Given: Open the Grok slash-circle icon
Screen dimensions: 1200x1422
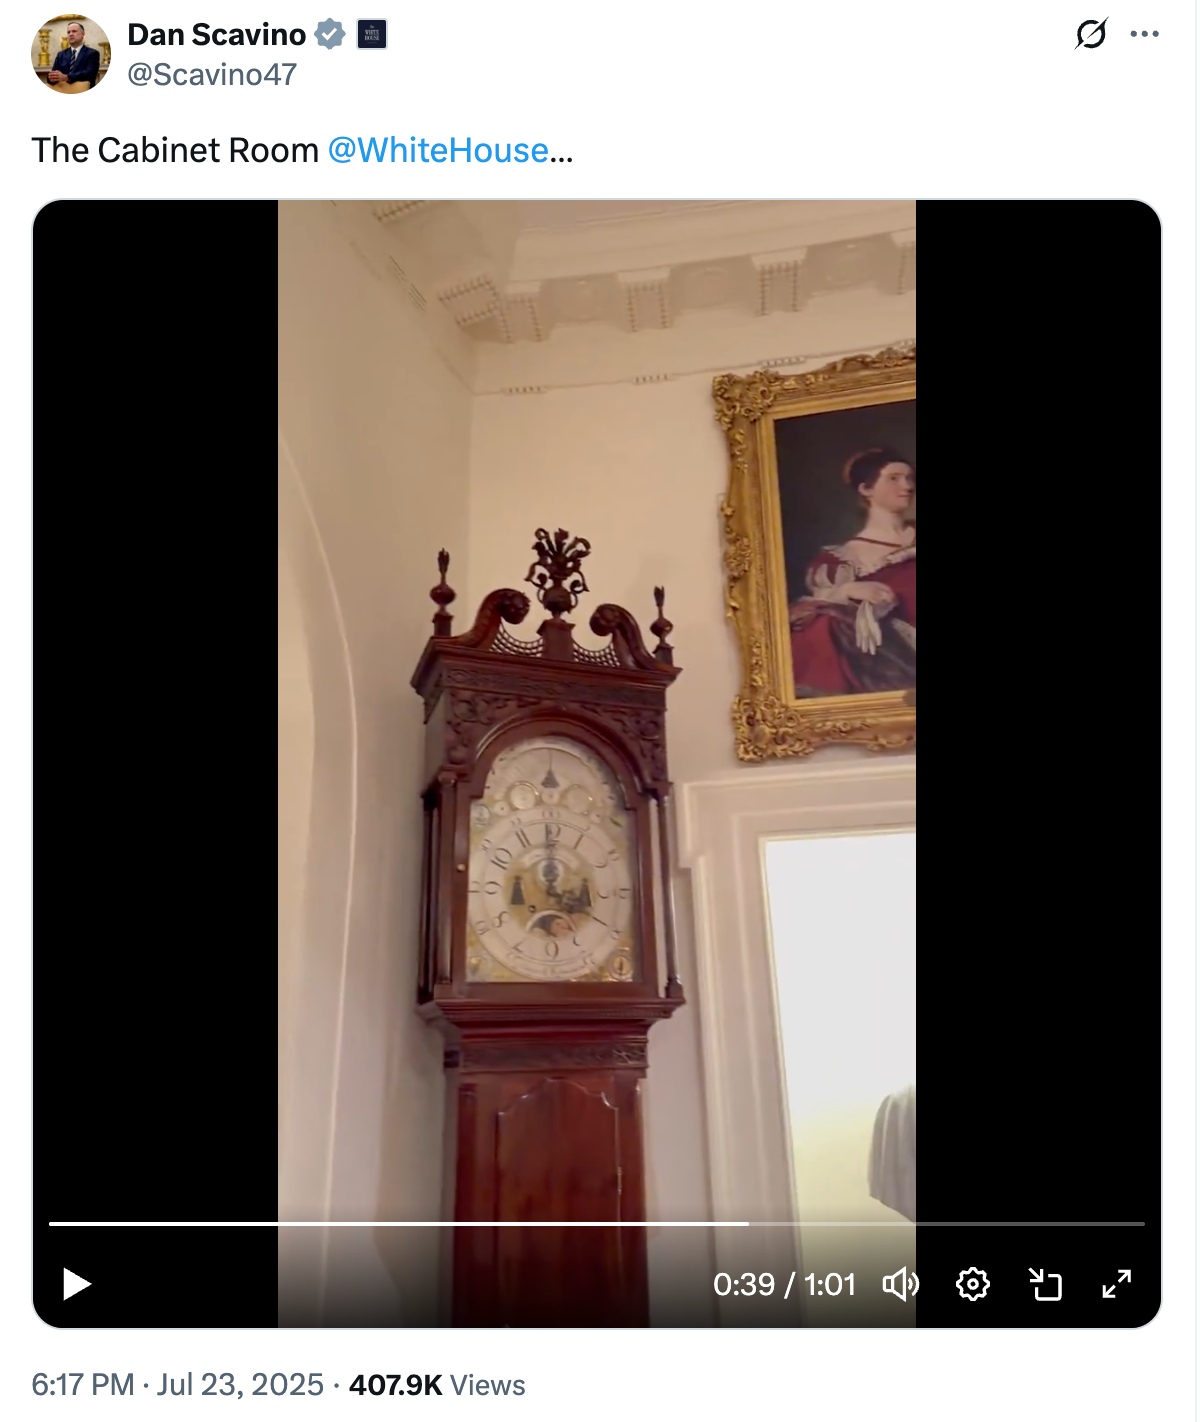Looking at the screenshot, I should pos(1091,34).
